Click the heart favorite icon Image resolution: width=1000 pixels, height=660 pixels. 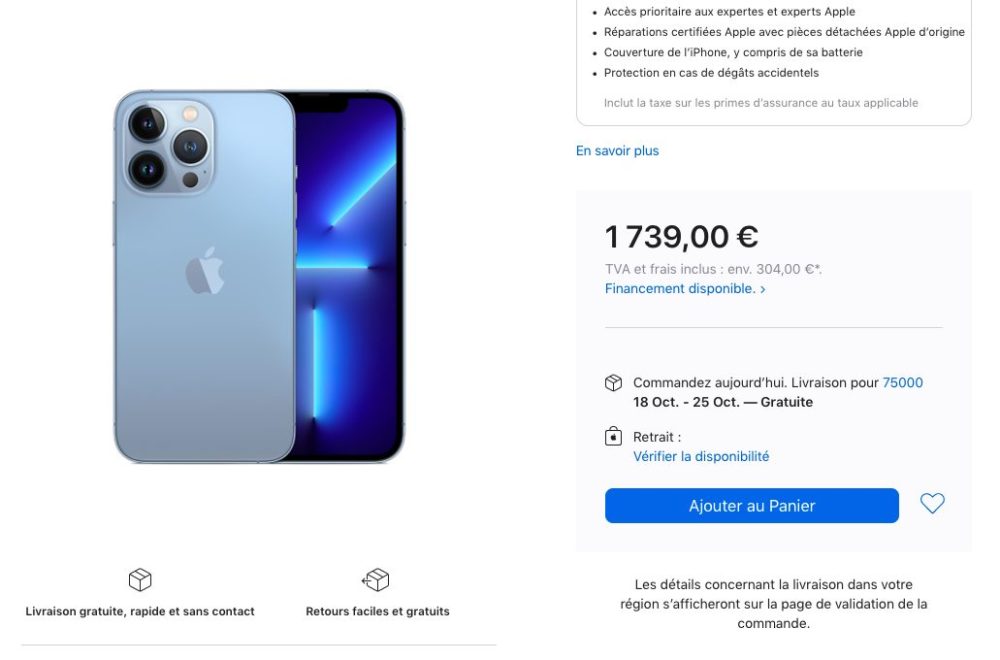tap(932, 504)
